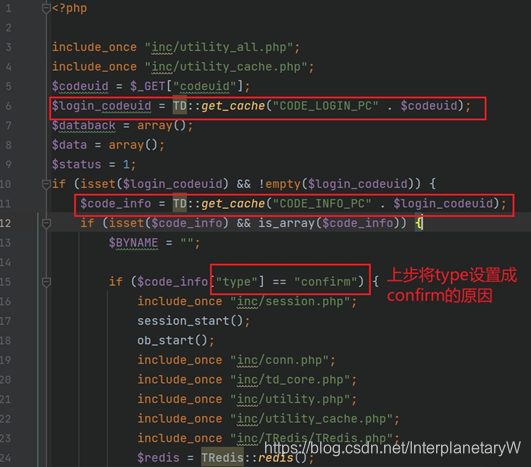Click the "inc/utility_cache.php" path on line 22
The height and width of the screenshot is (467, 531).
point(311,419)
